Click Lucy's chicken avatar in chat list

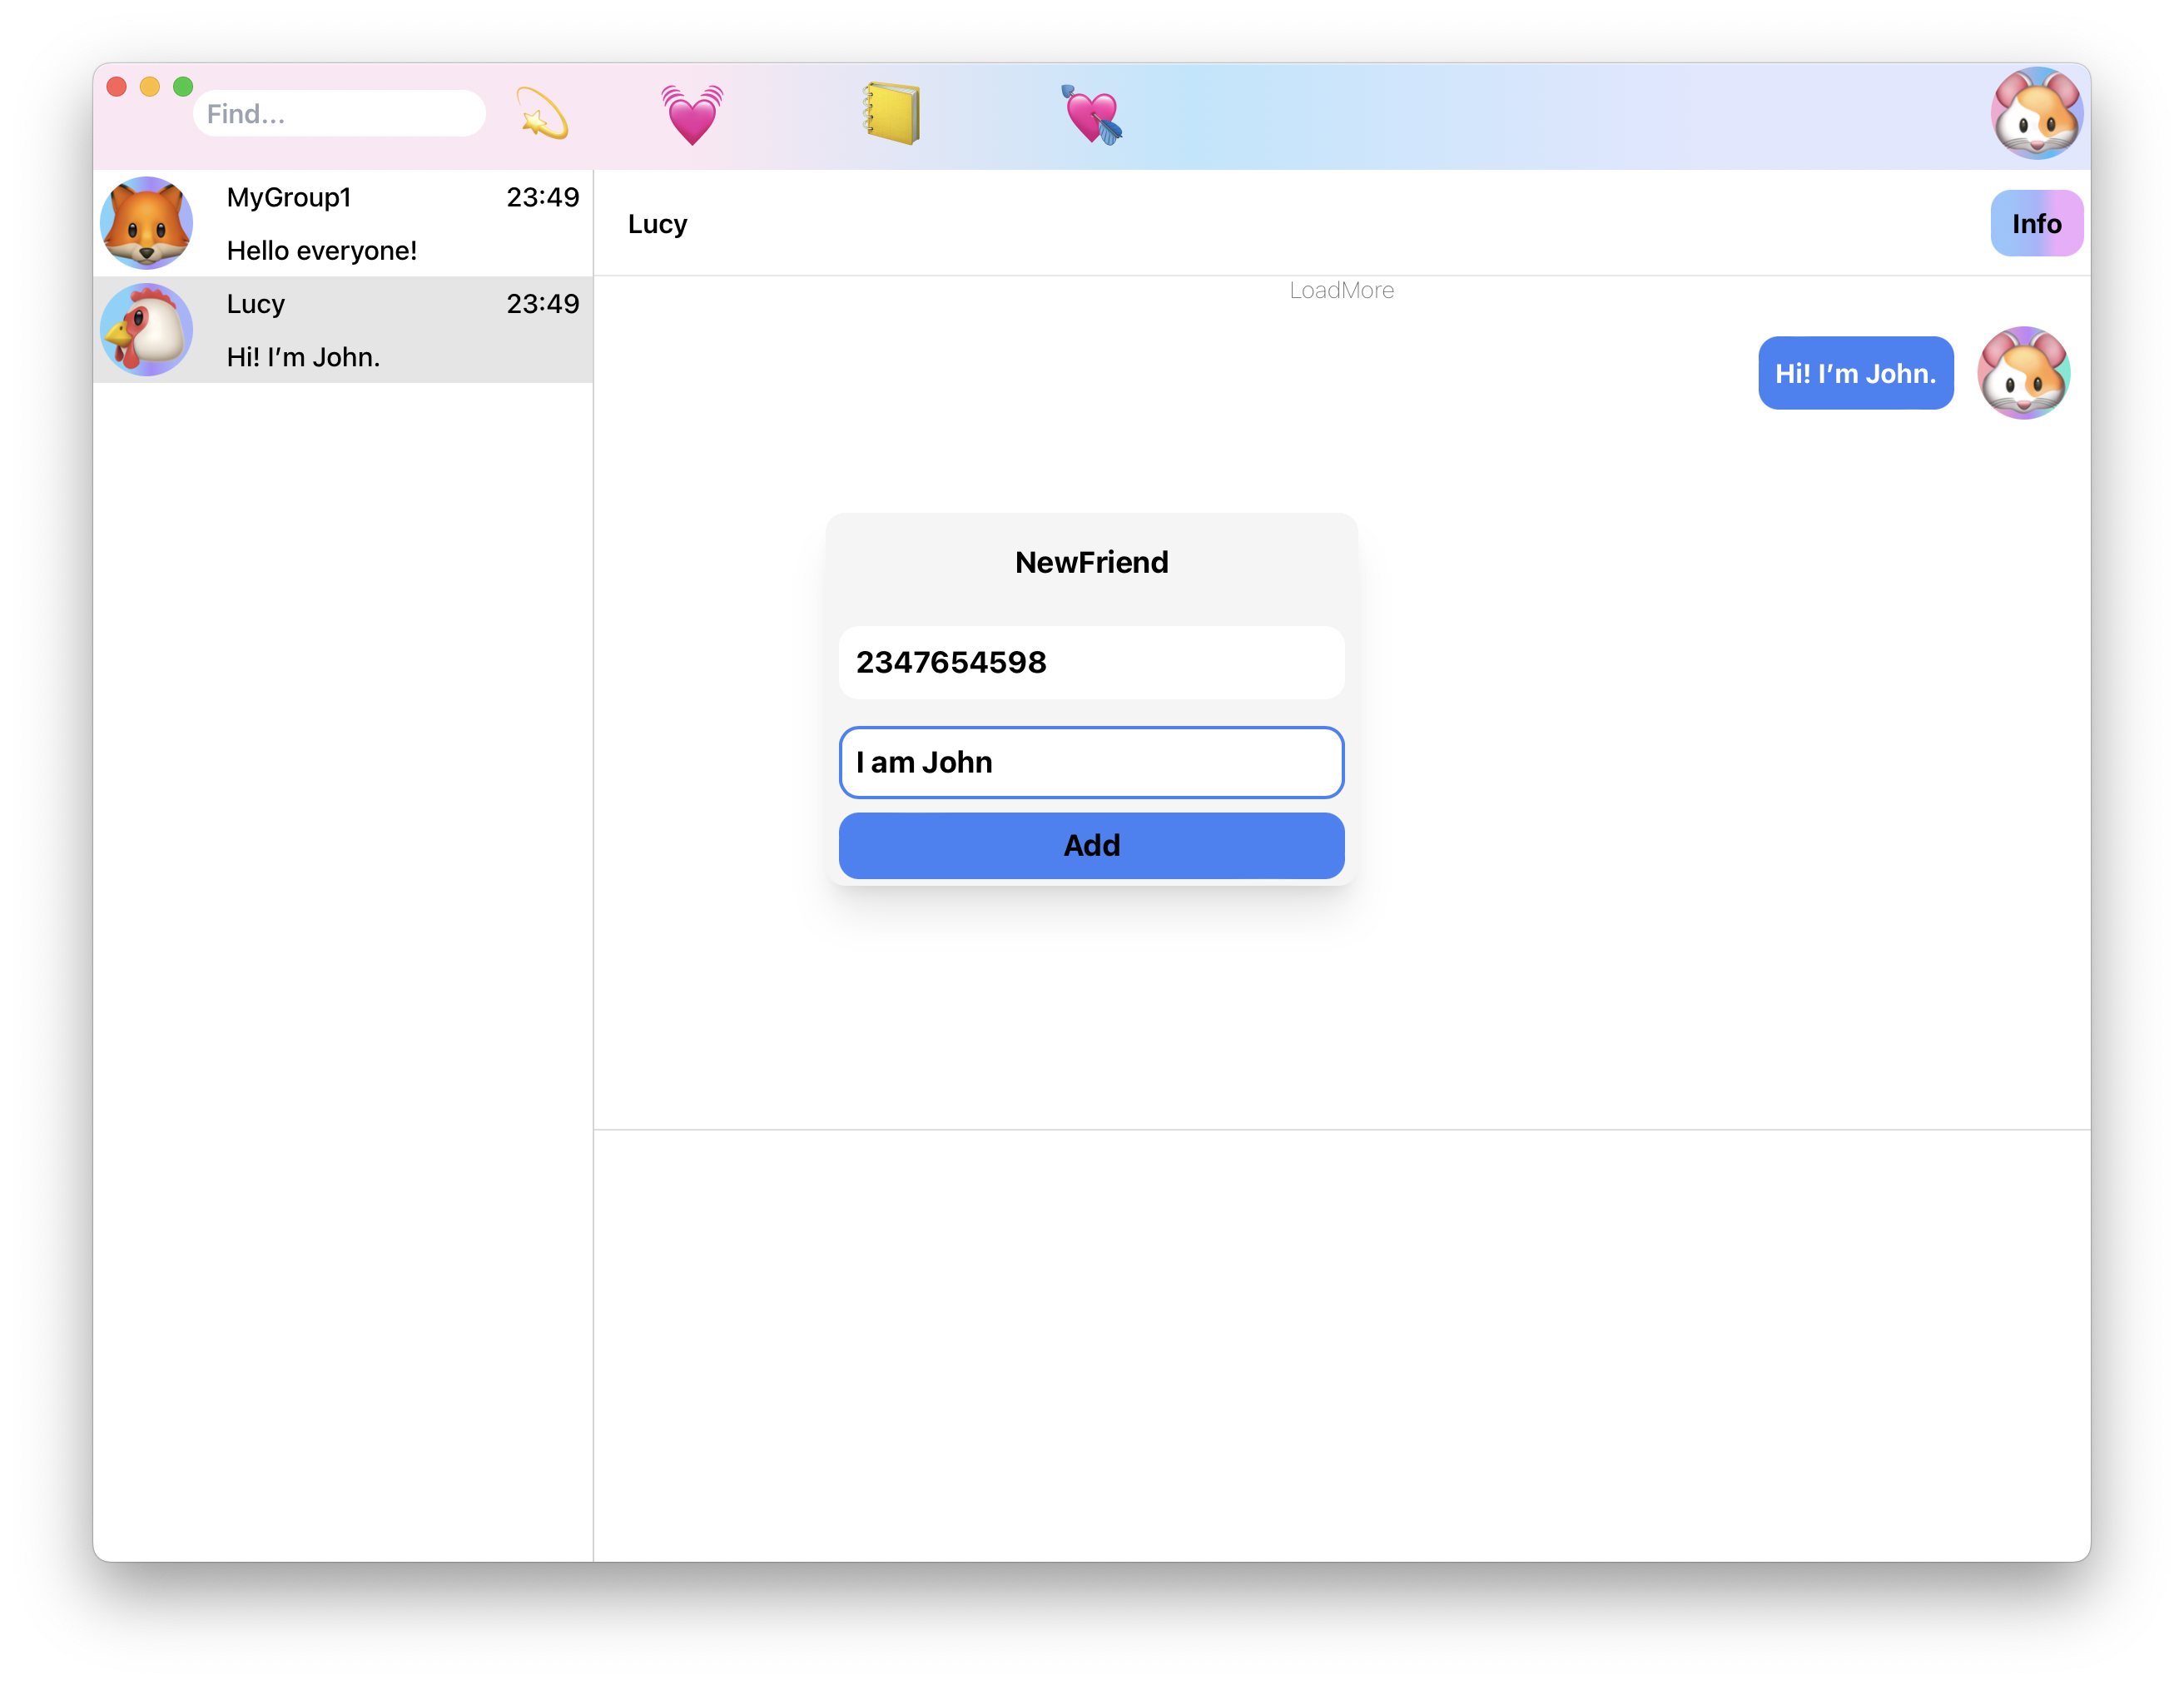pyautogui.click(x=147, y=330)
